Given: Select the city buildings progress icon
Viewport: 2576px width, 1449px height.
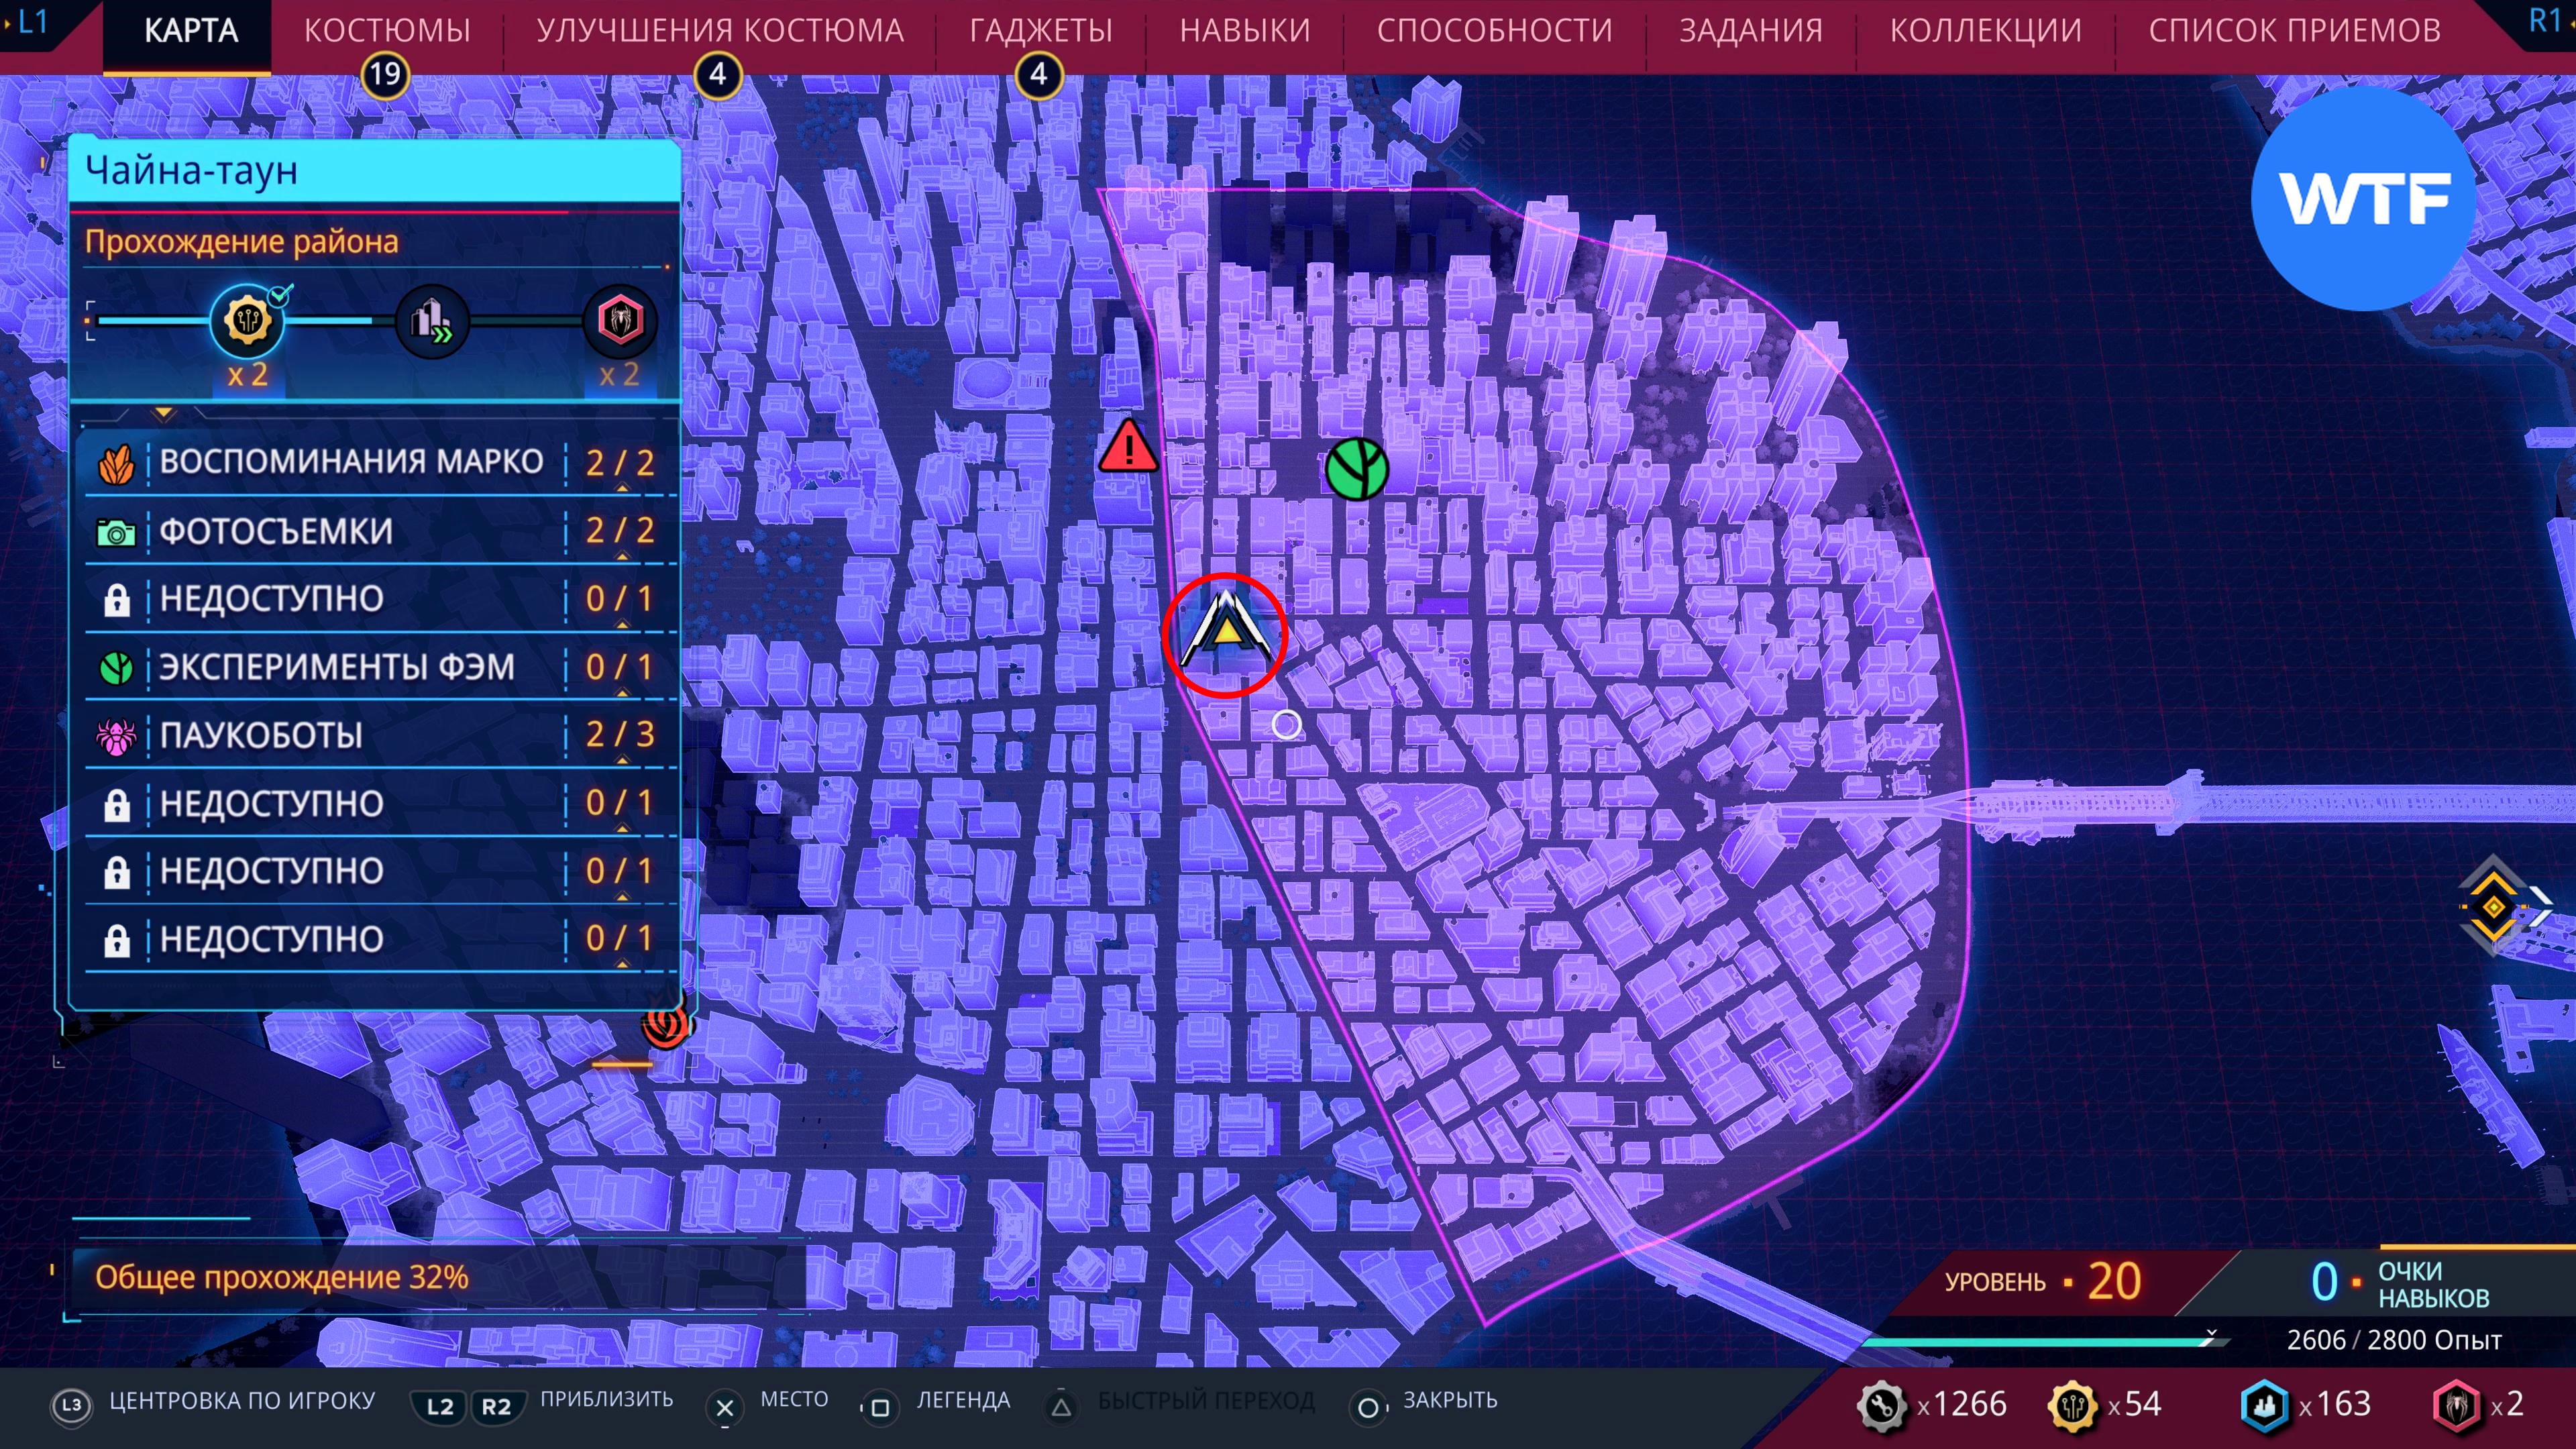Looking at the screenshot, I should [432, 321].
